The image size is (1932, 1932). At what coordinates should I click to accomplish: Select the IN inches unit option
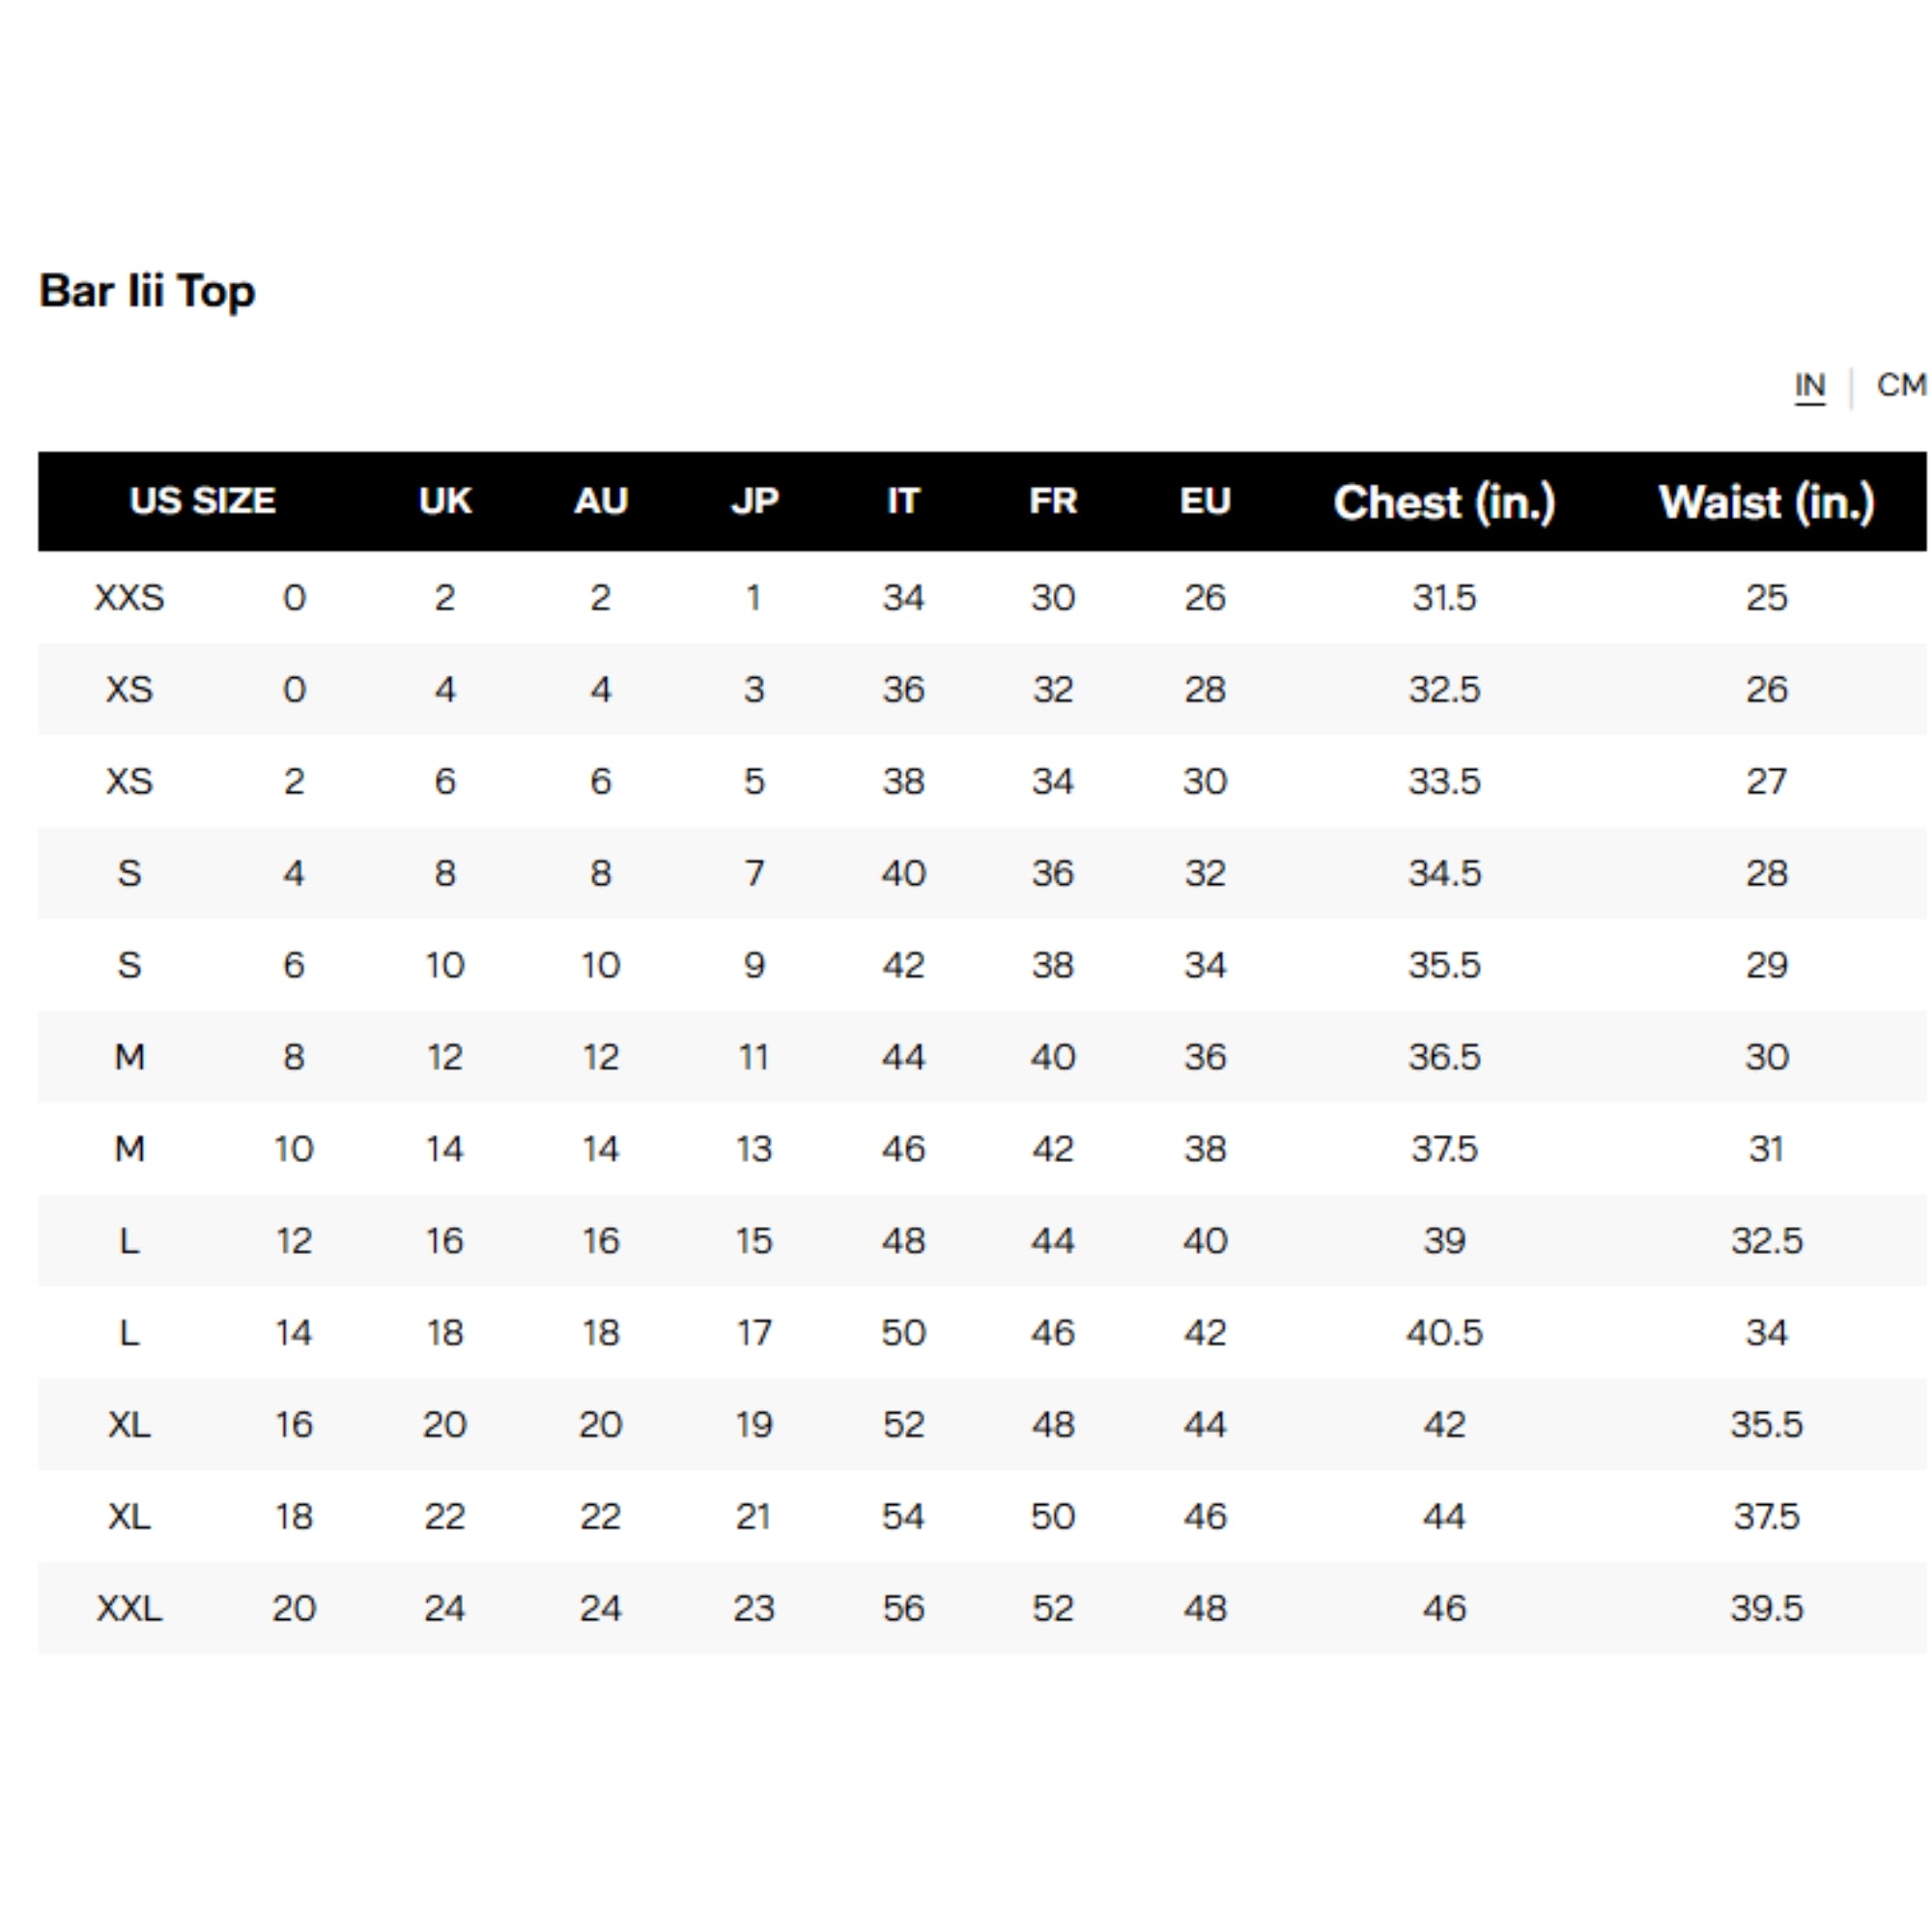pyautogui.click(x=1809, y=385)
